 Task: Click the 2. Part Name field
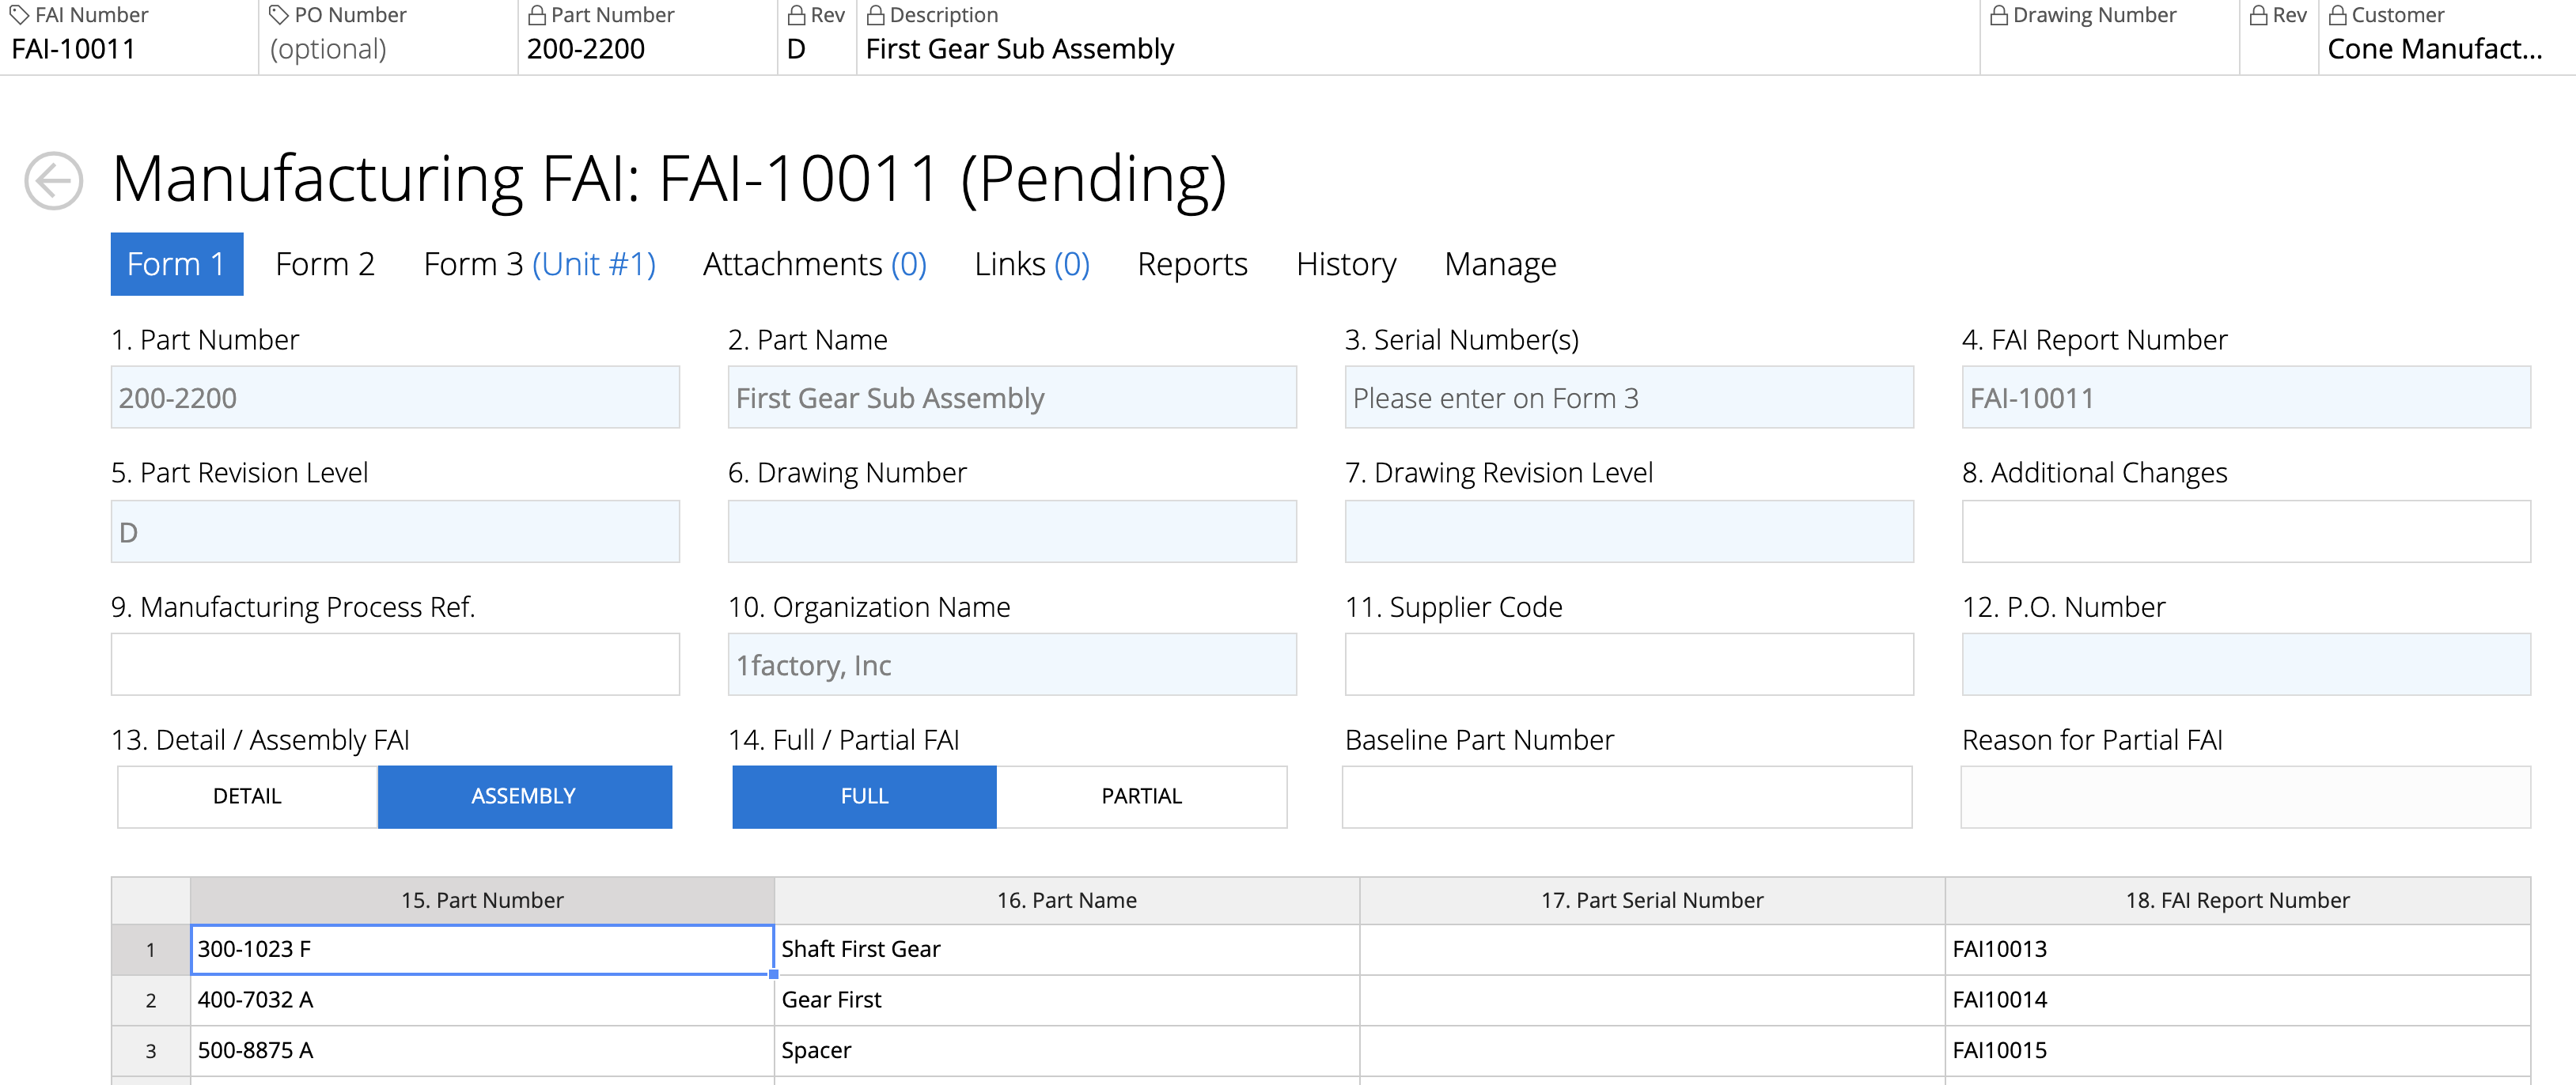click(1012, 397)
